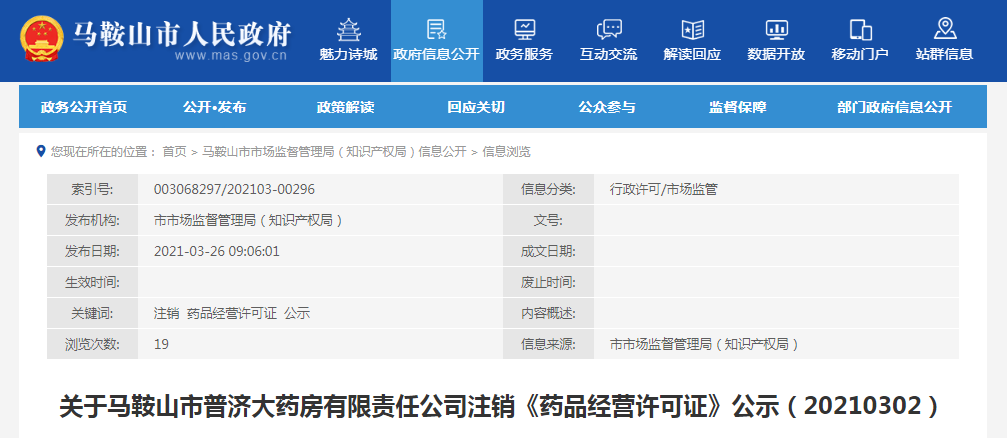Select index number 003068297/202103-00296
Screen dimensions: 1007x438
click(234, 189)
